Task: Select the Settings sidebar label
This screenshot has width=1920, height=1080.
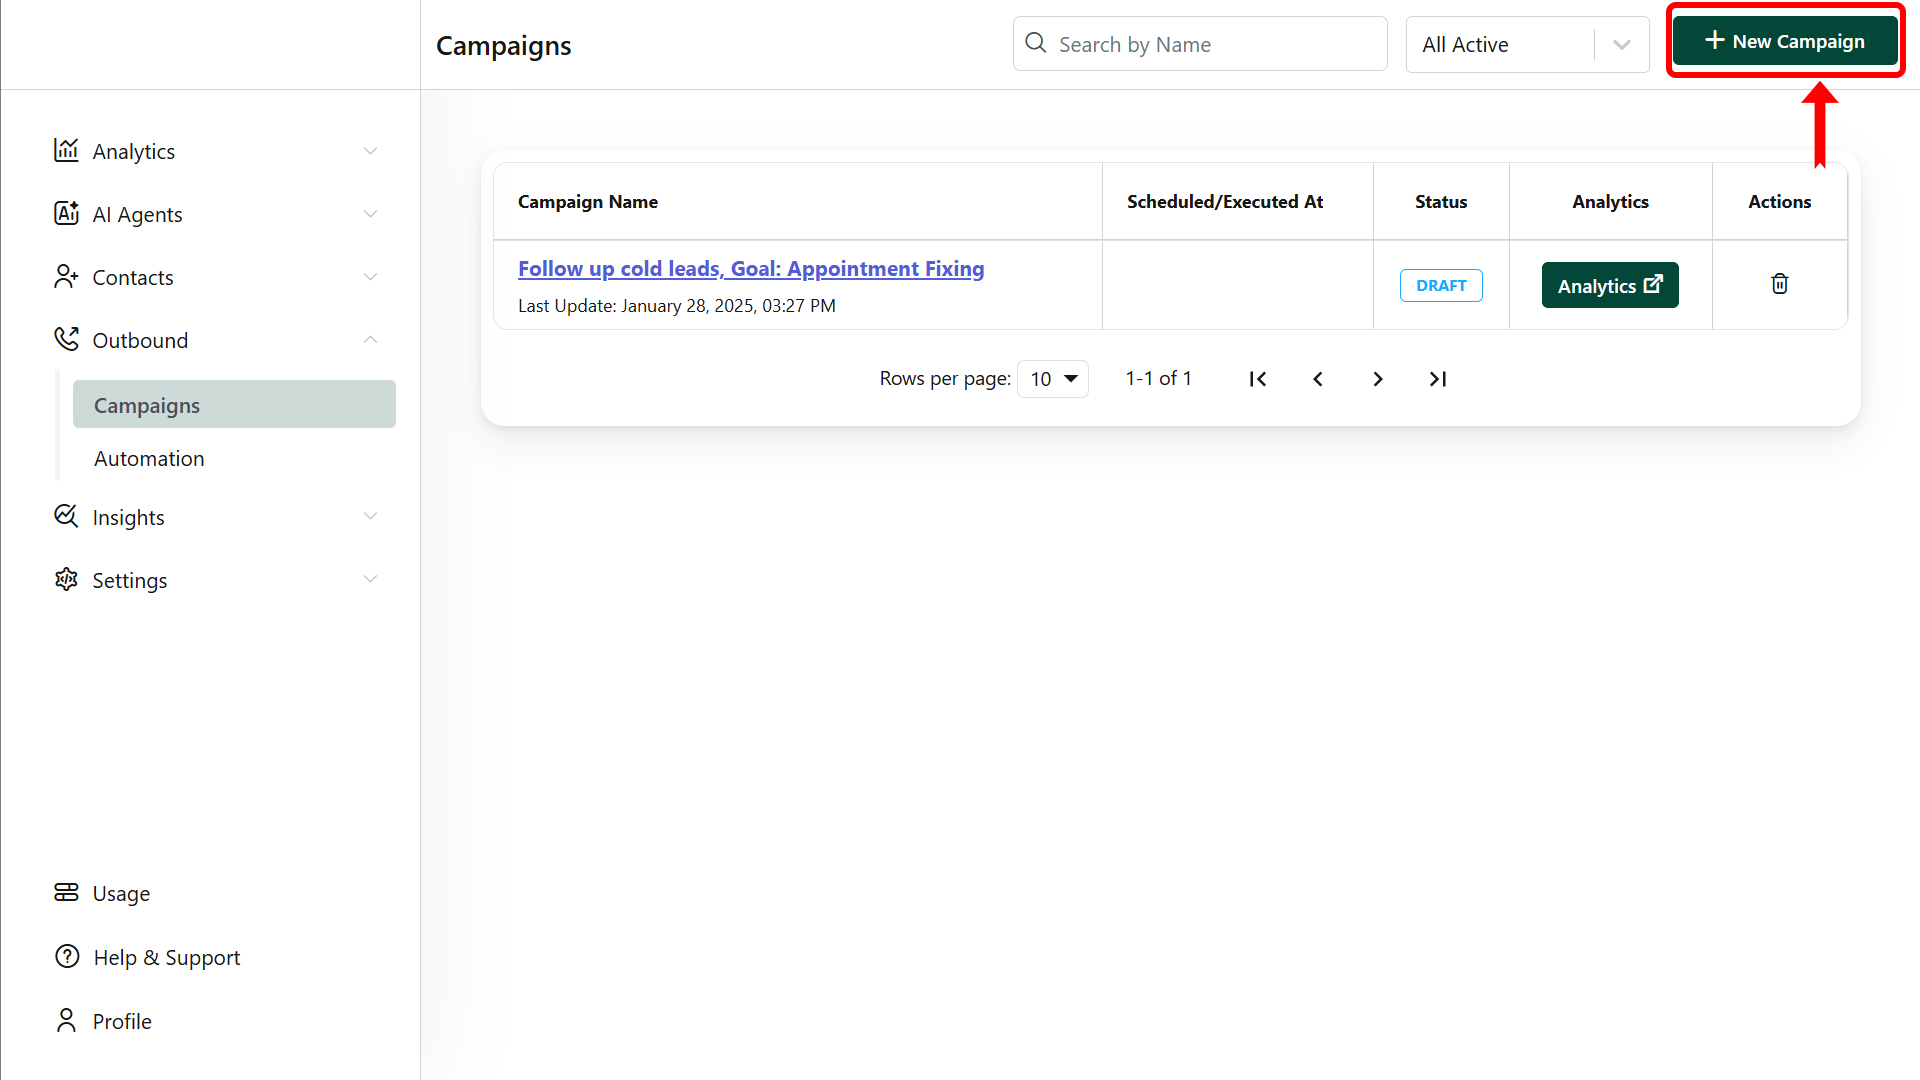Action: tap(130, 580)
